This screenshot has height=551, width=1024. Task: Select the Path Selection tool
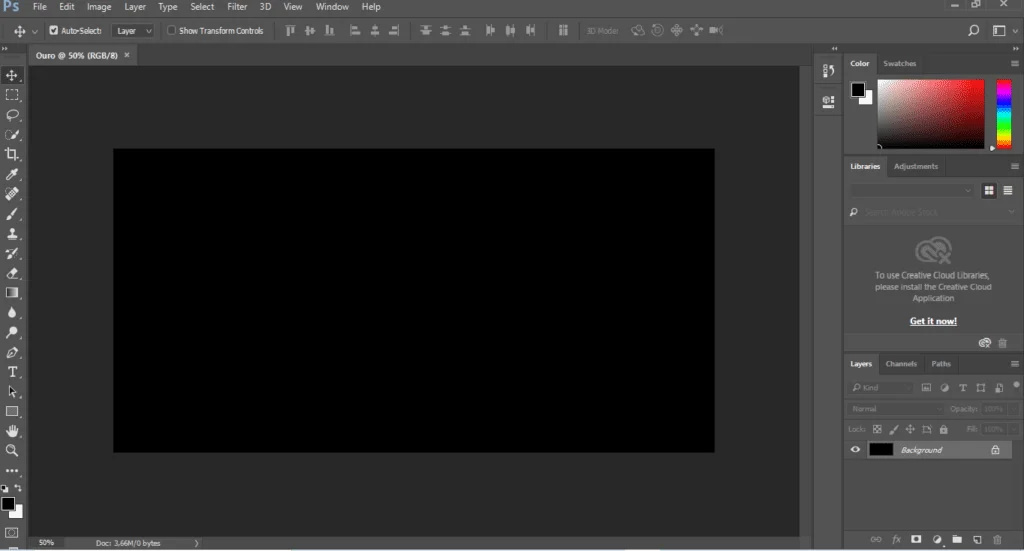12,392
